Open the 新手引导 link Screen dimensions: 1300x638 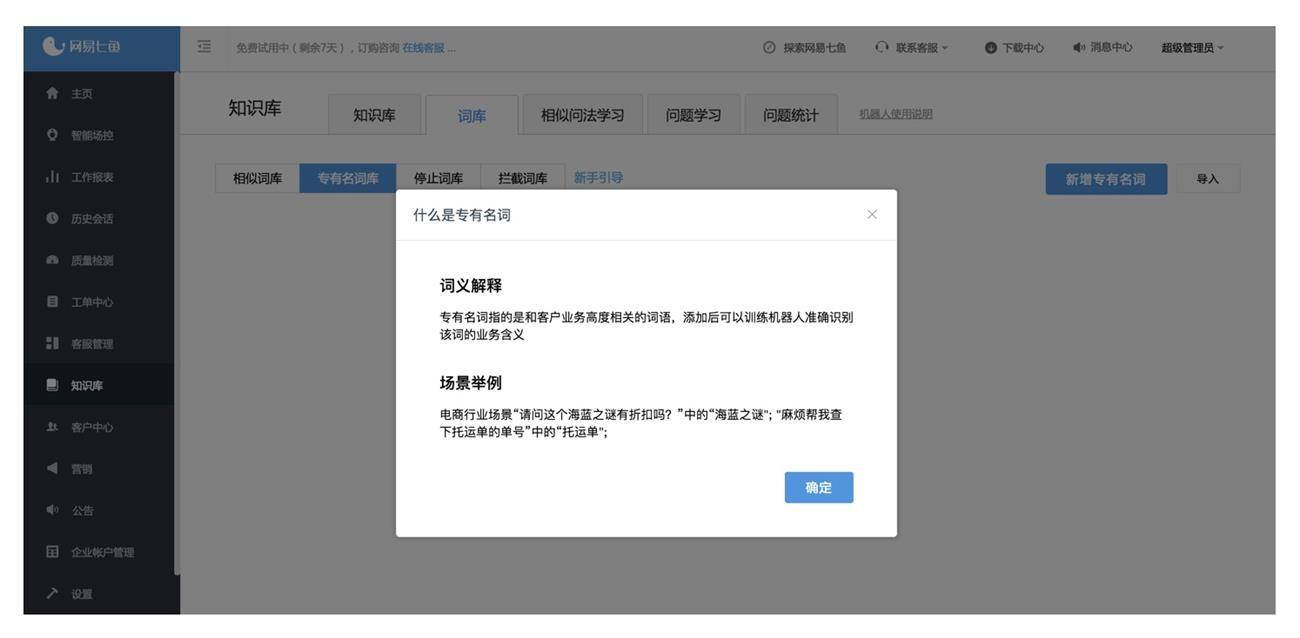598,177
